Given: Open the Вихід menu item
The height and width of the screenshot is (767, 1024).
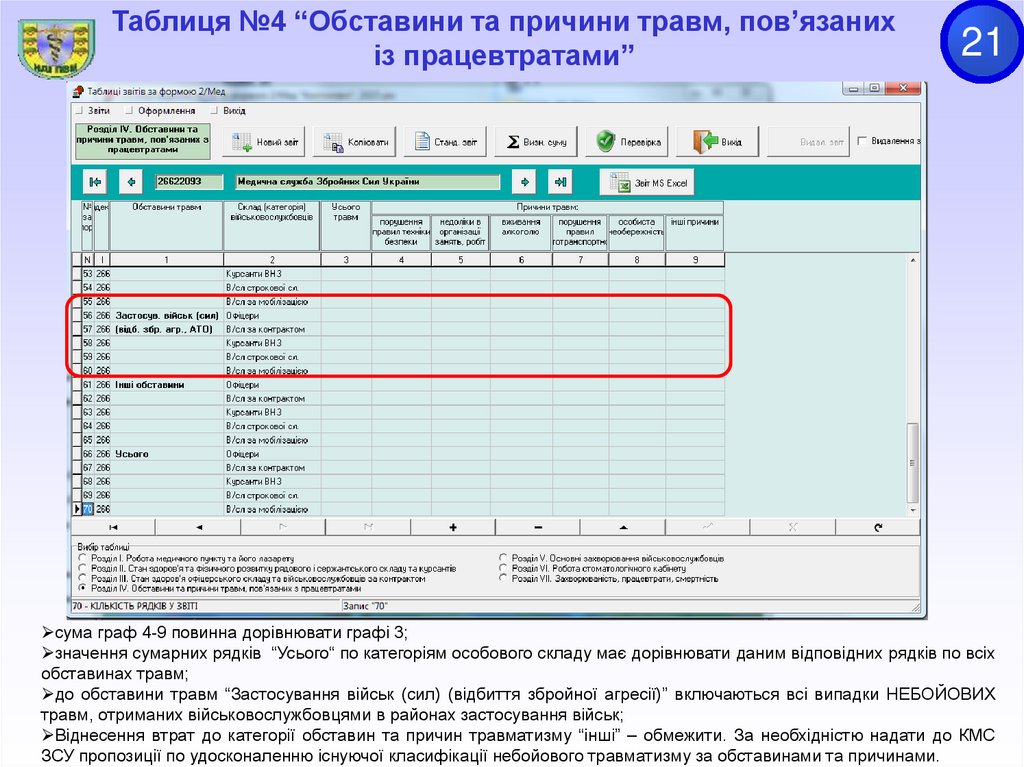Looking at the screenshot, I should pyautogui.click(x=234, y=111).
